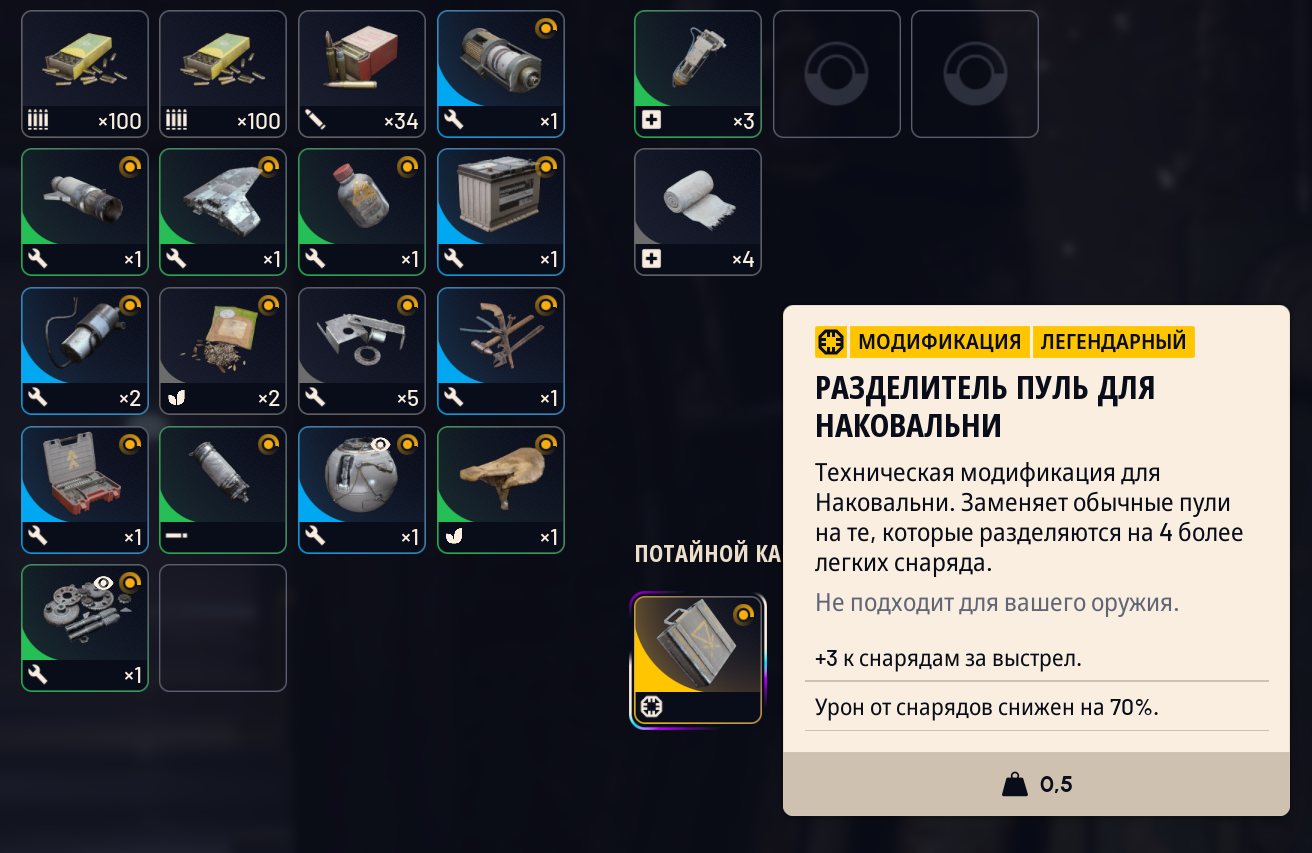Select the red ammo box with 34 rounds
Image resolution: width=1312 pixels, height=853 pixels.
[362, 74]
